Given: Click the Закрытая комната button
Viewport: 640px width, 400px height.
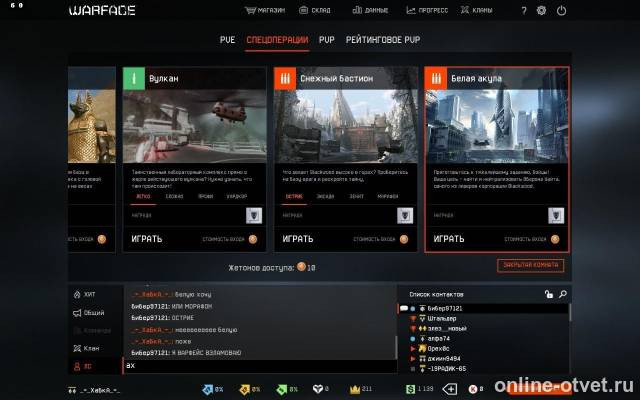Looking at the screenshot, I should 530,265.
